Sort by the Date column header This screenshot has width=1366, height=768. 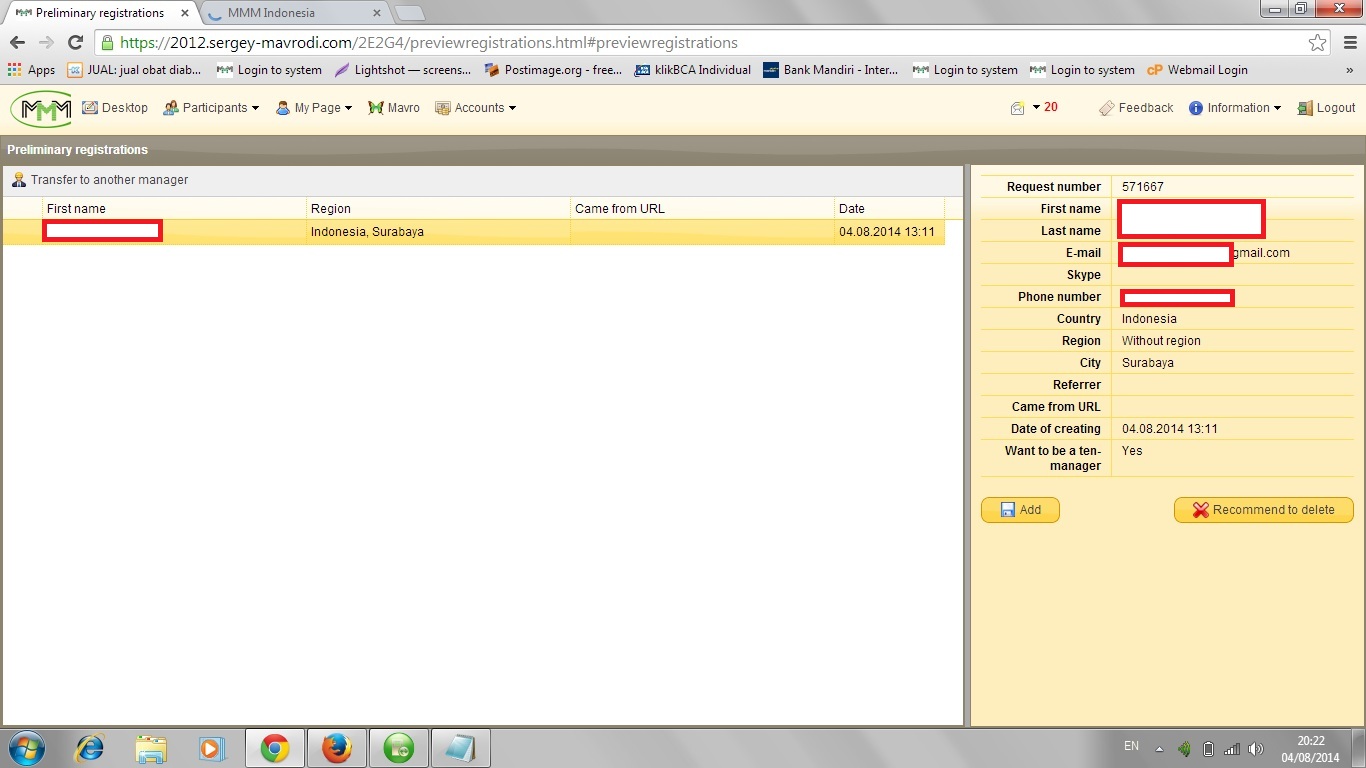852,209
